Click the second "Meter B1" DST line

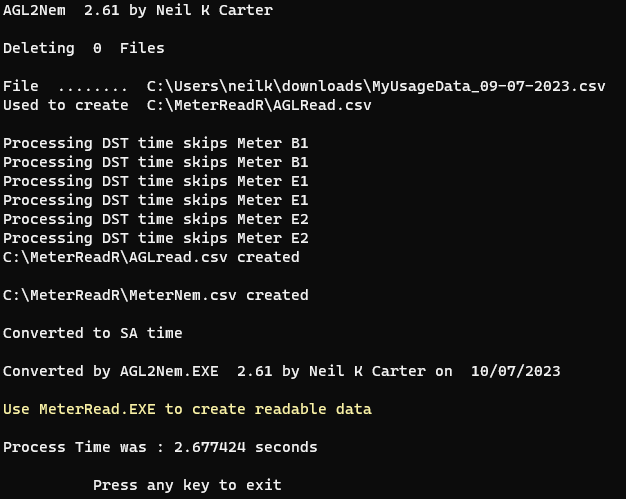(x=155, y=162)
